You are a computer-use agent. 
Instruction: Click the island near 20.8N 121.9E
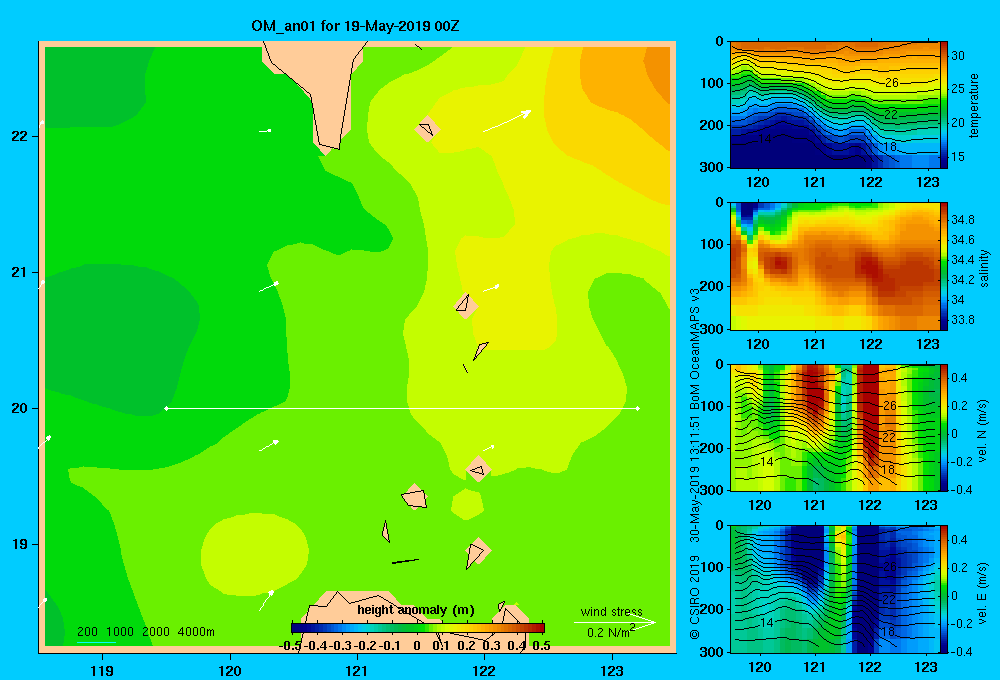[x=466, y=306]
